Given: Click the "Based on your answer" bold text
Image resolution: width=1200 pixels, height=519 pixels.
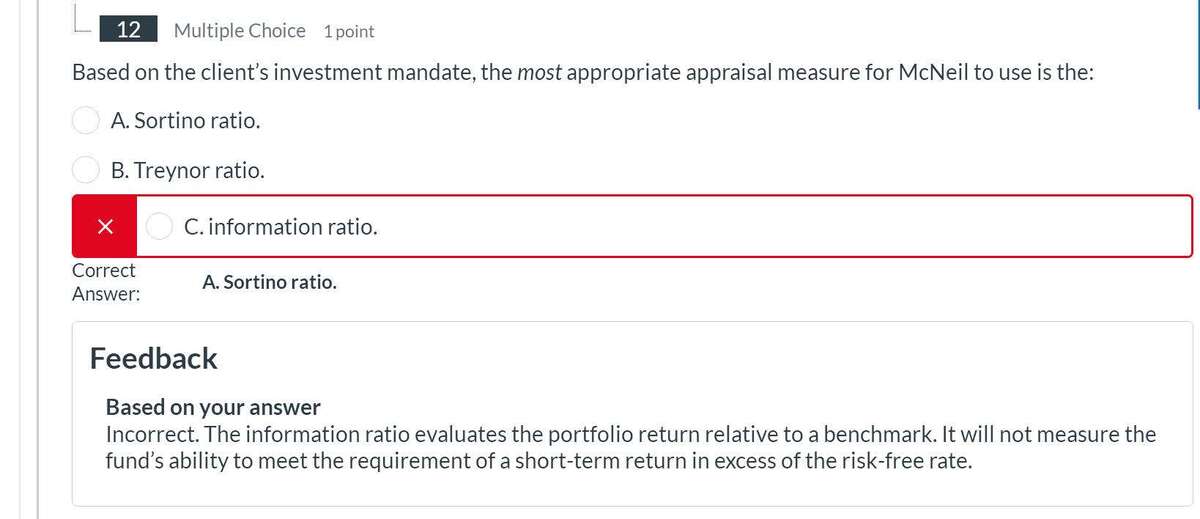Looking at the screenshot, I should pyautogui.click(x=213, y=407).
